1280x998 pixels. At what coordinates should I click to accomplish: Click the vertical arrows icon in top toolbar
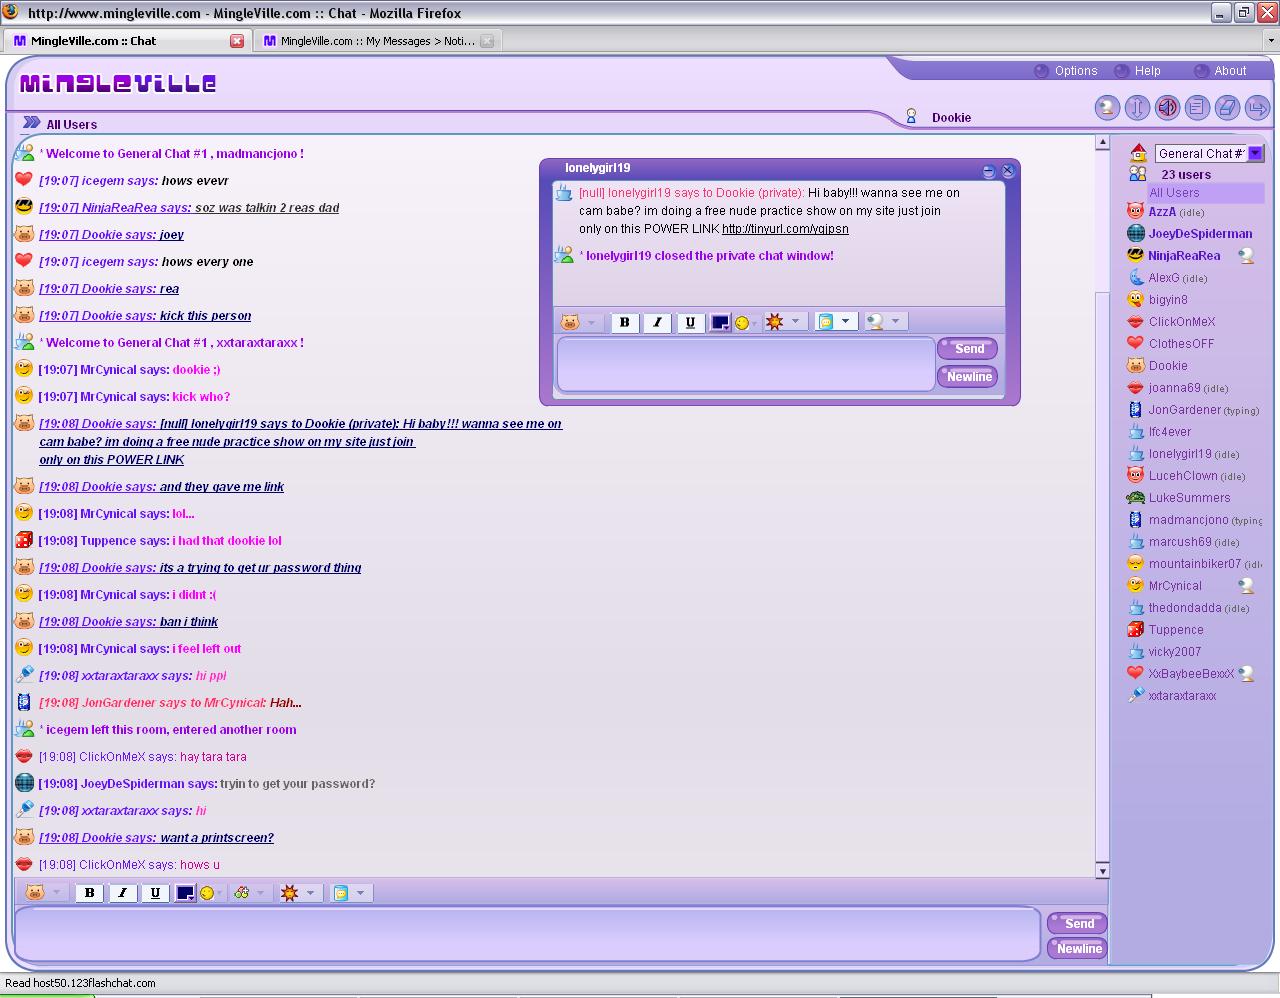[x=1137, y=108]
